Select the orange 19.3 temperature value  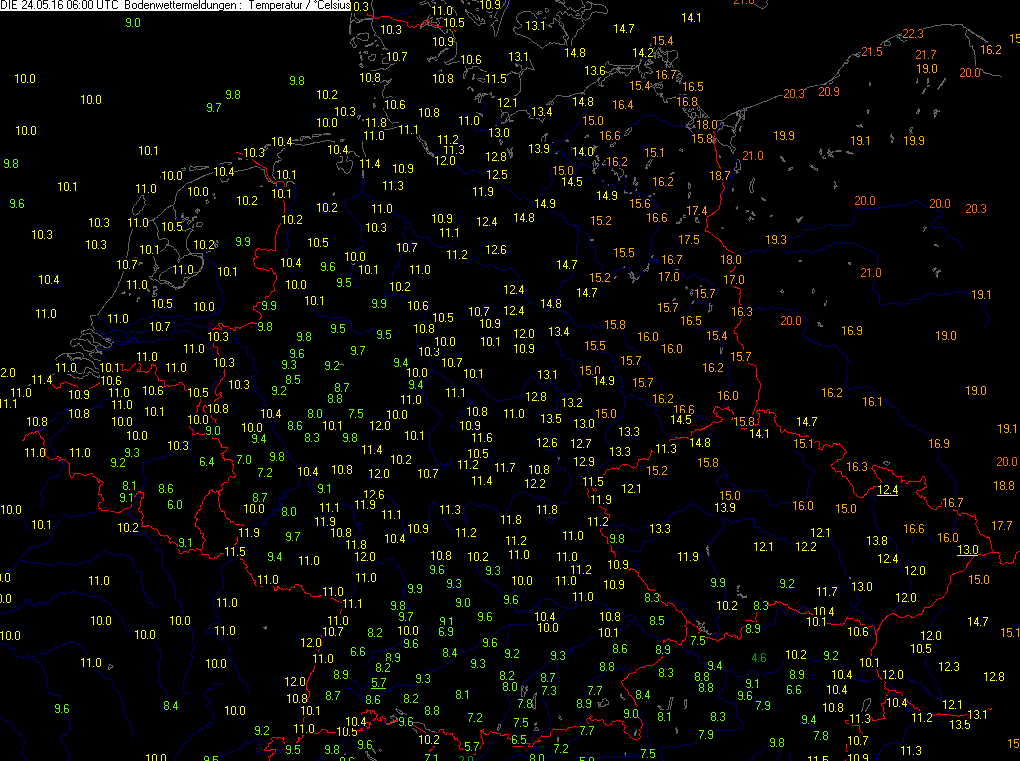point(776,239)
